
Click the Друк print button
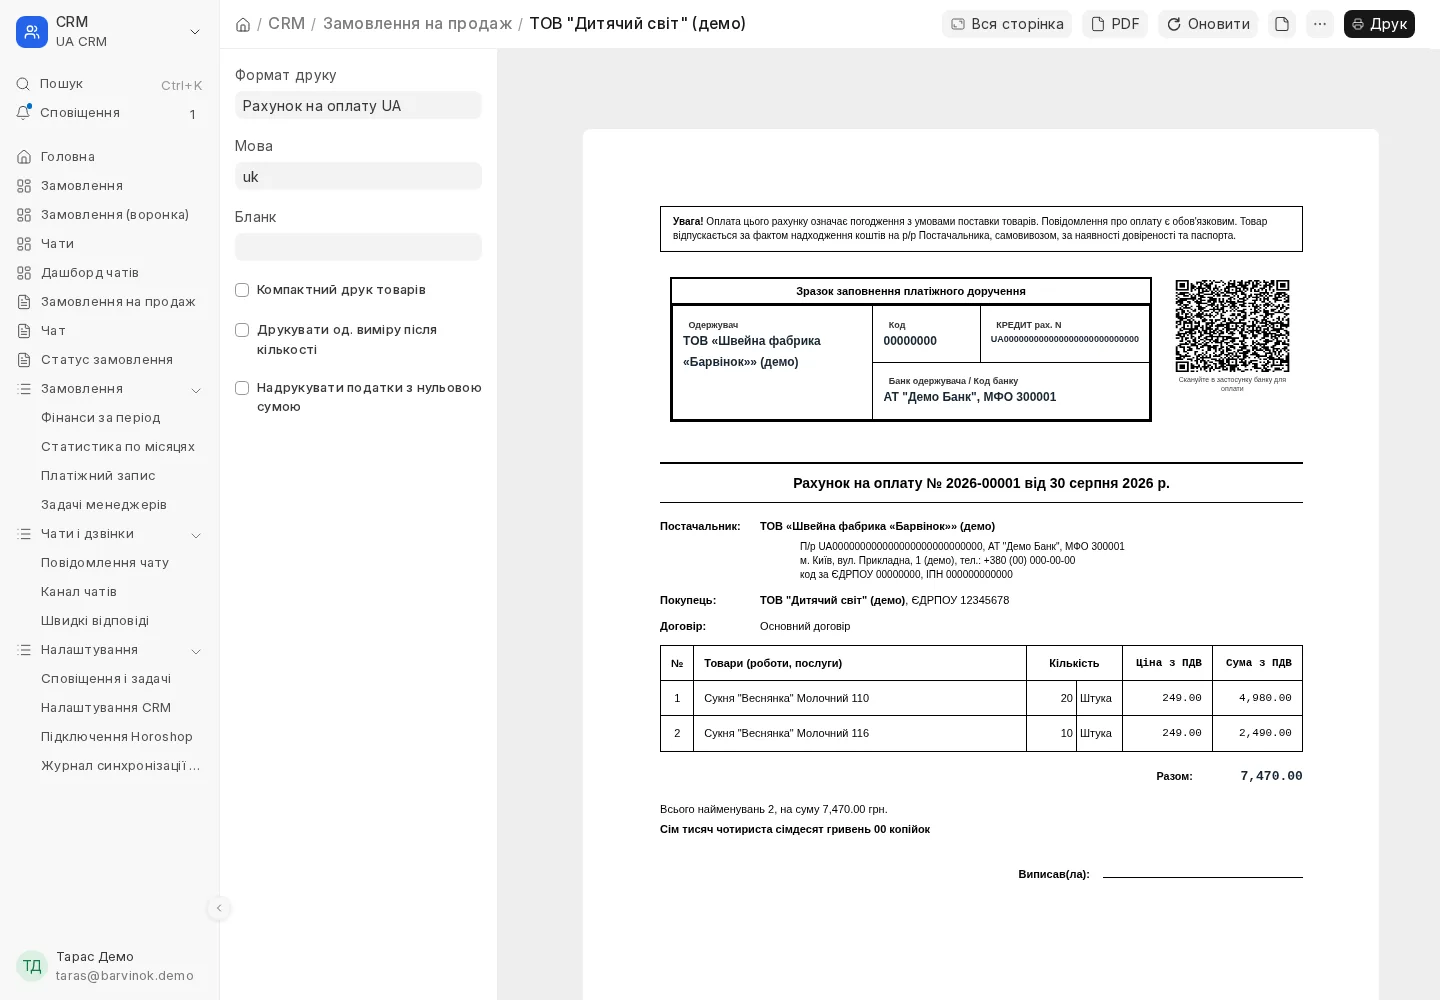1379,24
